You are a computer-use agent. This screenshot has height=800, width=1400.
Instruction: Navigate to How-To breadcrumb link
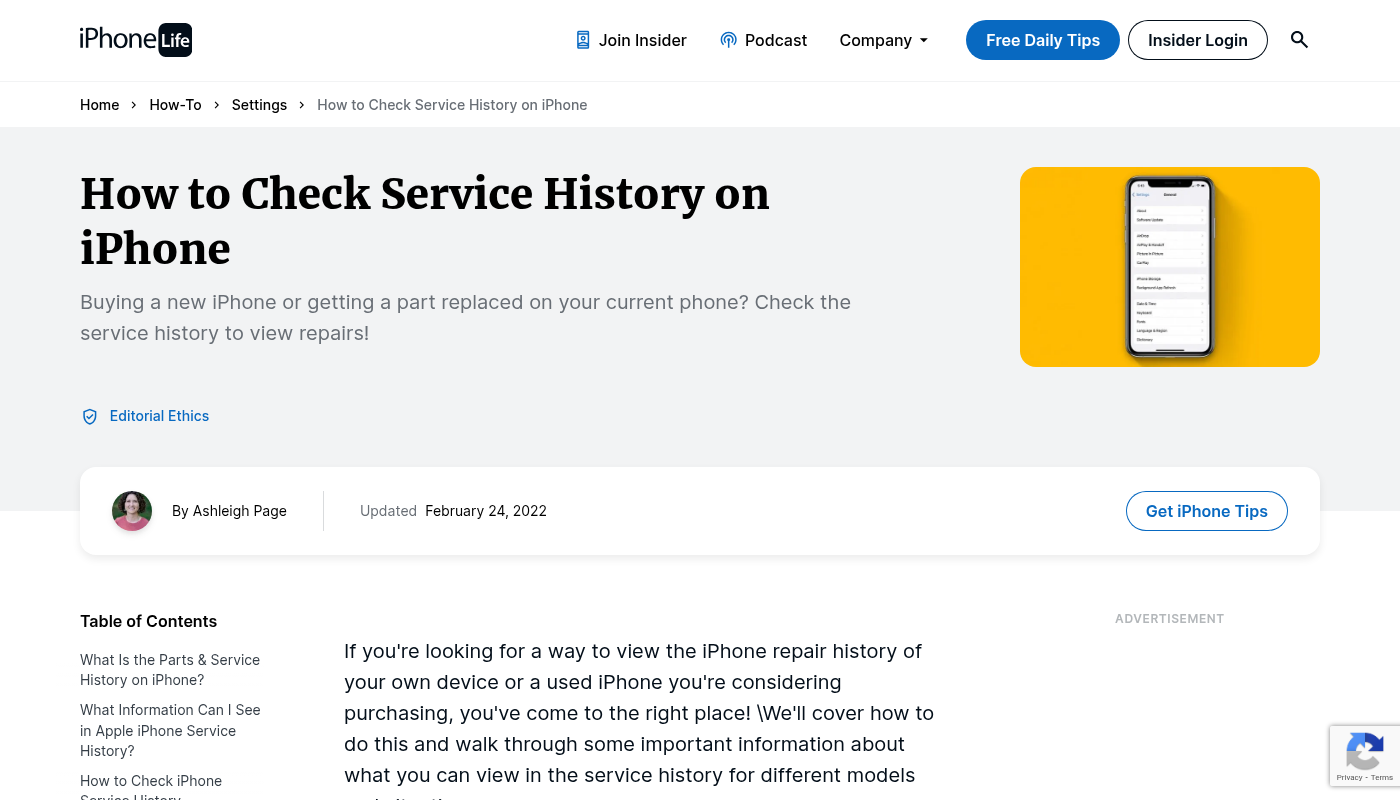pos(175,105)
